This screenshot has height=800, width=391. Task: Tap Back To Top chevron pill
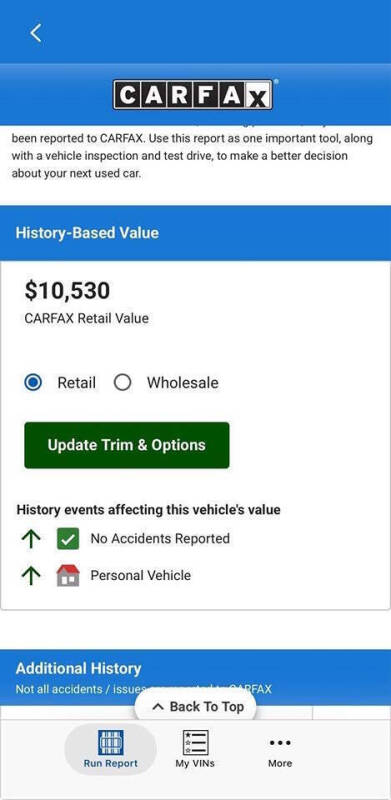click(196, 707)
